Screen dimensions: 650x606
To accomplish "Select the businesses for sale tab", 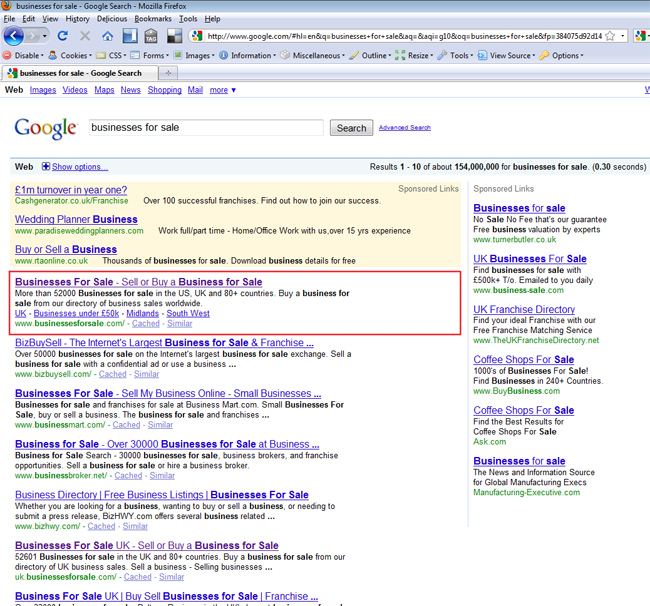I will click(80, 73).
